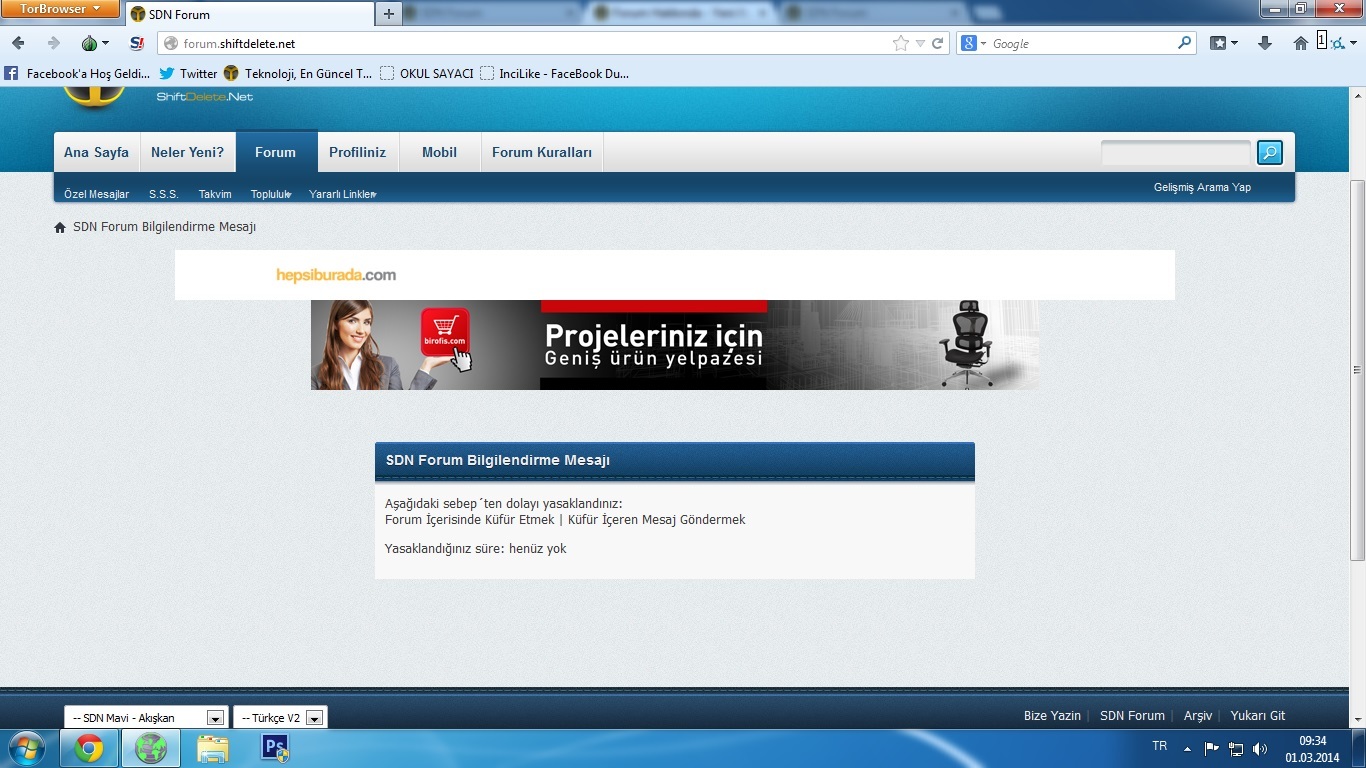Image resolution: width=1366 pixels, height=768 pixels.
Task: Open the network tray icon
Action: point(1236,748)
